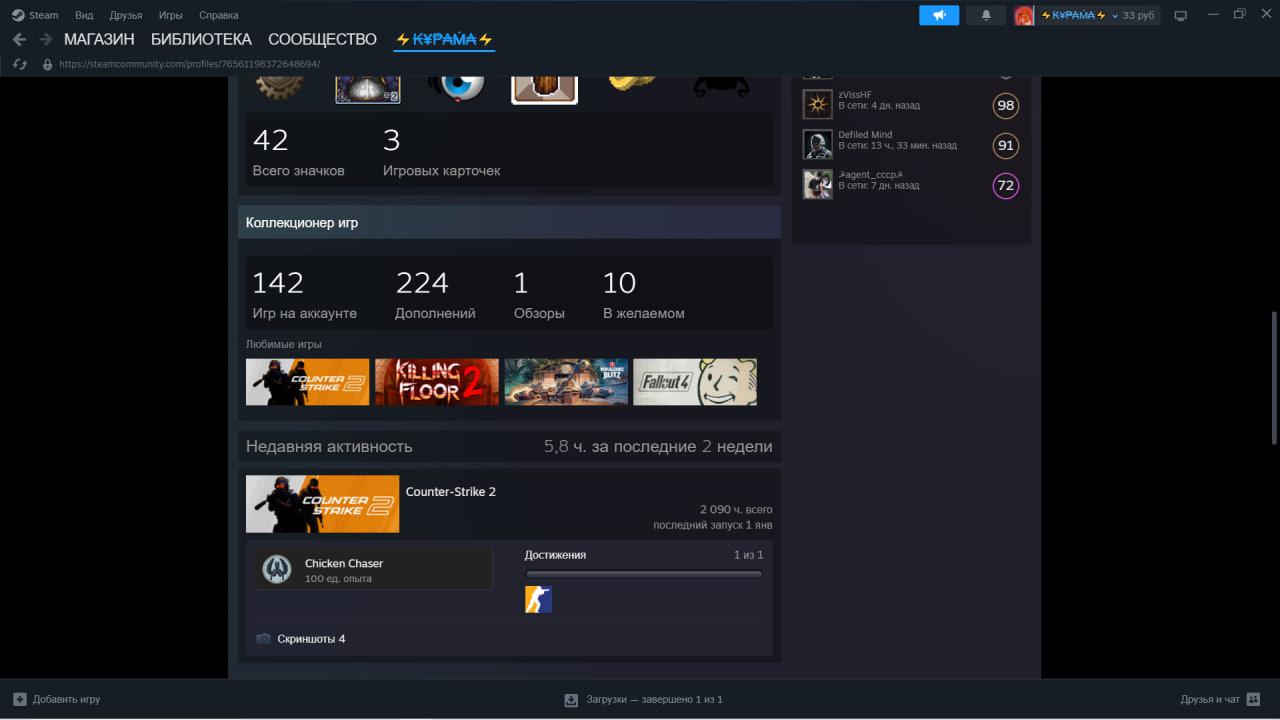The image size is (1280, 720).
Task: Click the forward navigation arrow
Action: coord(45,39)
